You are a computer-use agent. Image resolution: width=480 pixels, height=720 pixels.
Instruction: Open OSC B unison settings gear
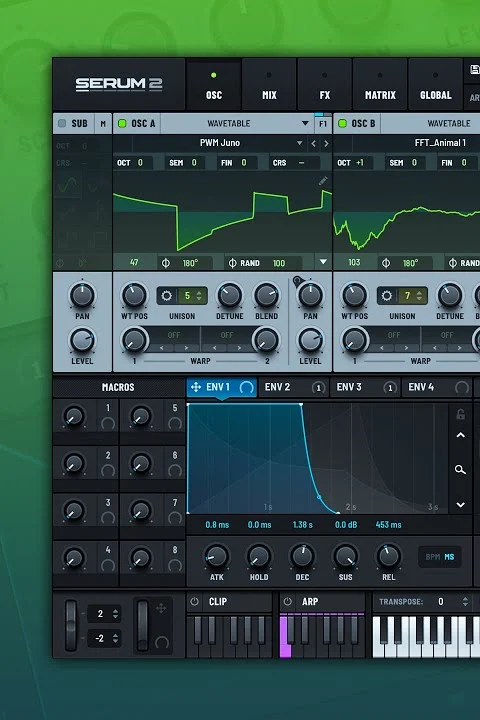click(387, 296)
